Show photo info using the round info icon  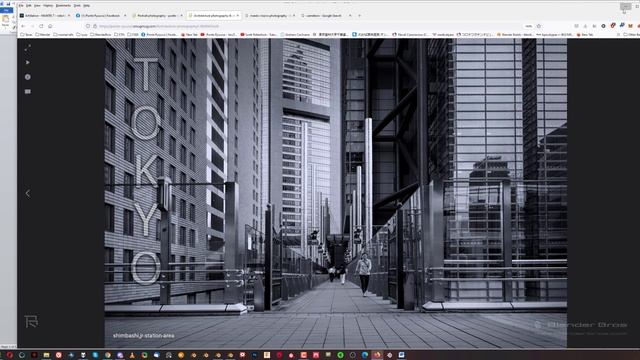28,77
